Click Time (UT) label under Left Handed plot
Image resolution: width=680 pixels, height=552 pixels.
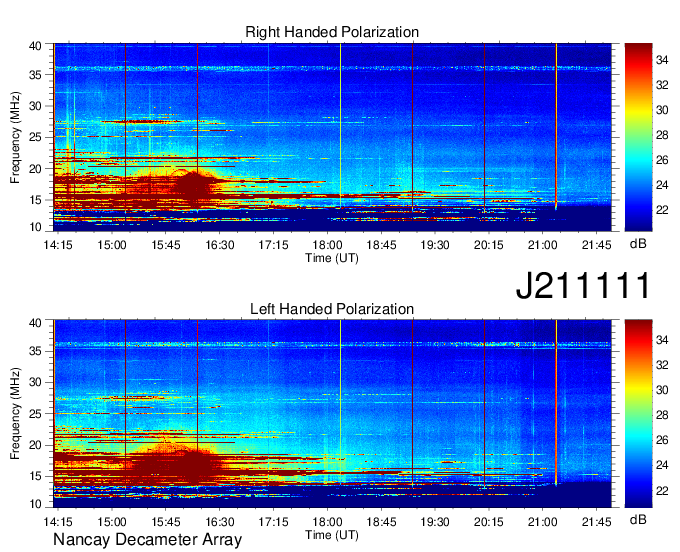click(x=332, y=535)
